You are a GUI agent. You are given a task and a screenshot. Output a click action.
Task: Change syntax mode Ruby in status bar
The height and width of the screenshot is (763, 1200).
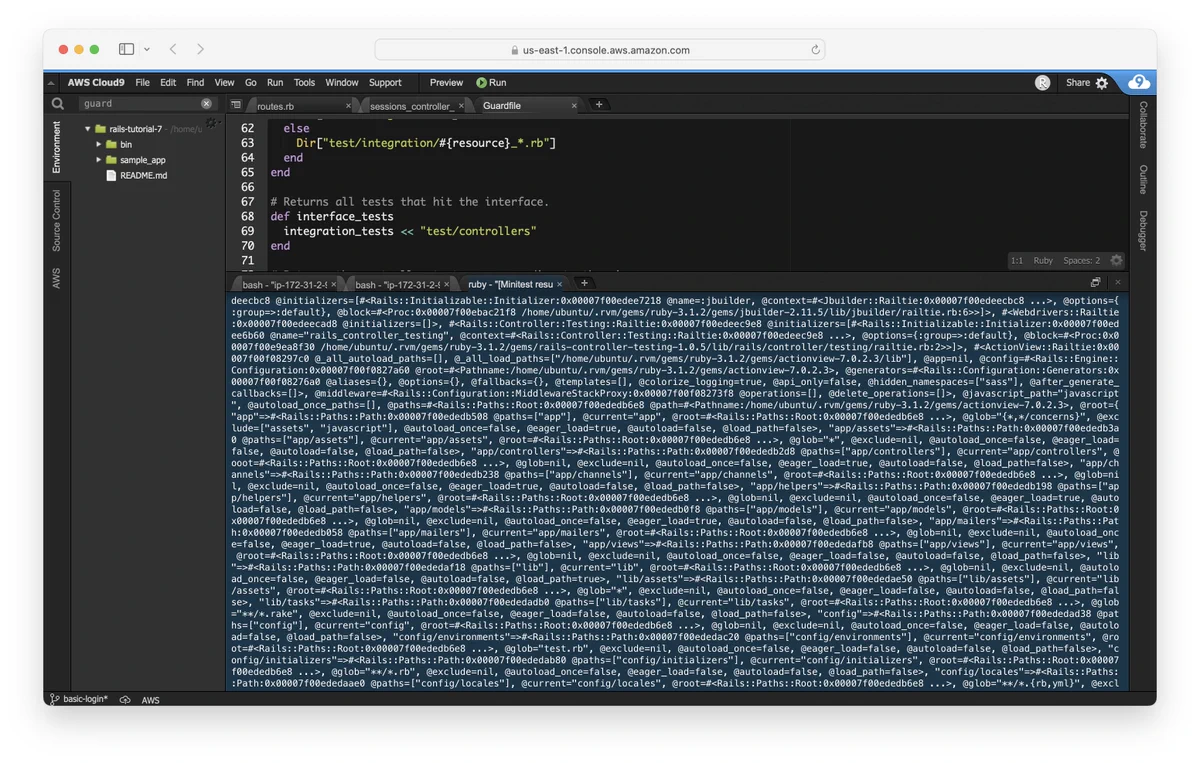[x=1043, y=260]
